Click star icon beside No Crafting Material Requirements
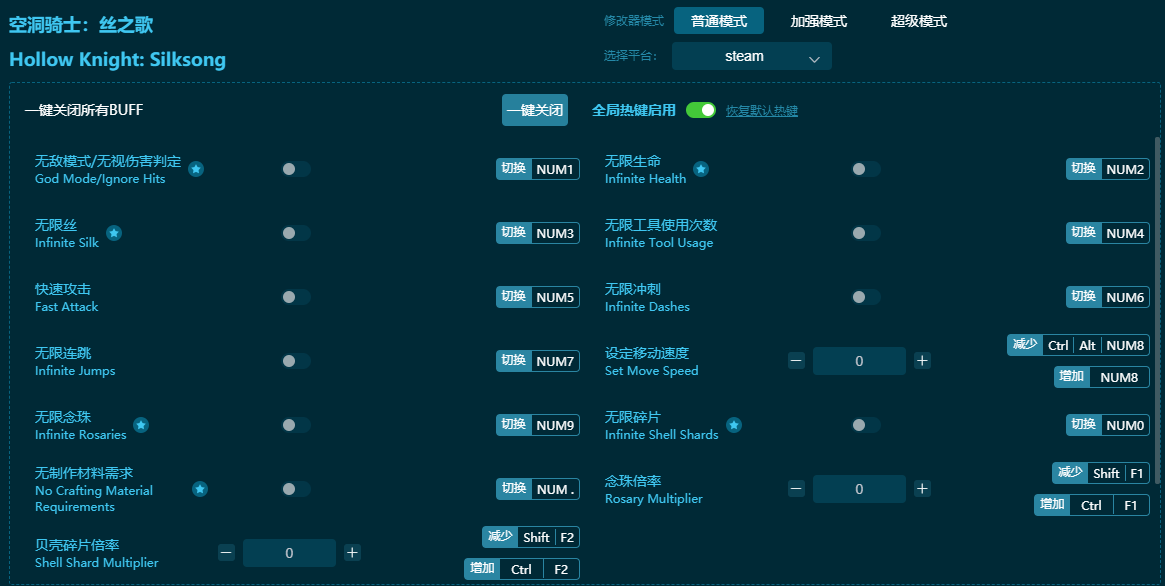This screenshot has height=586, width=1165. (200, 489)
